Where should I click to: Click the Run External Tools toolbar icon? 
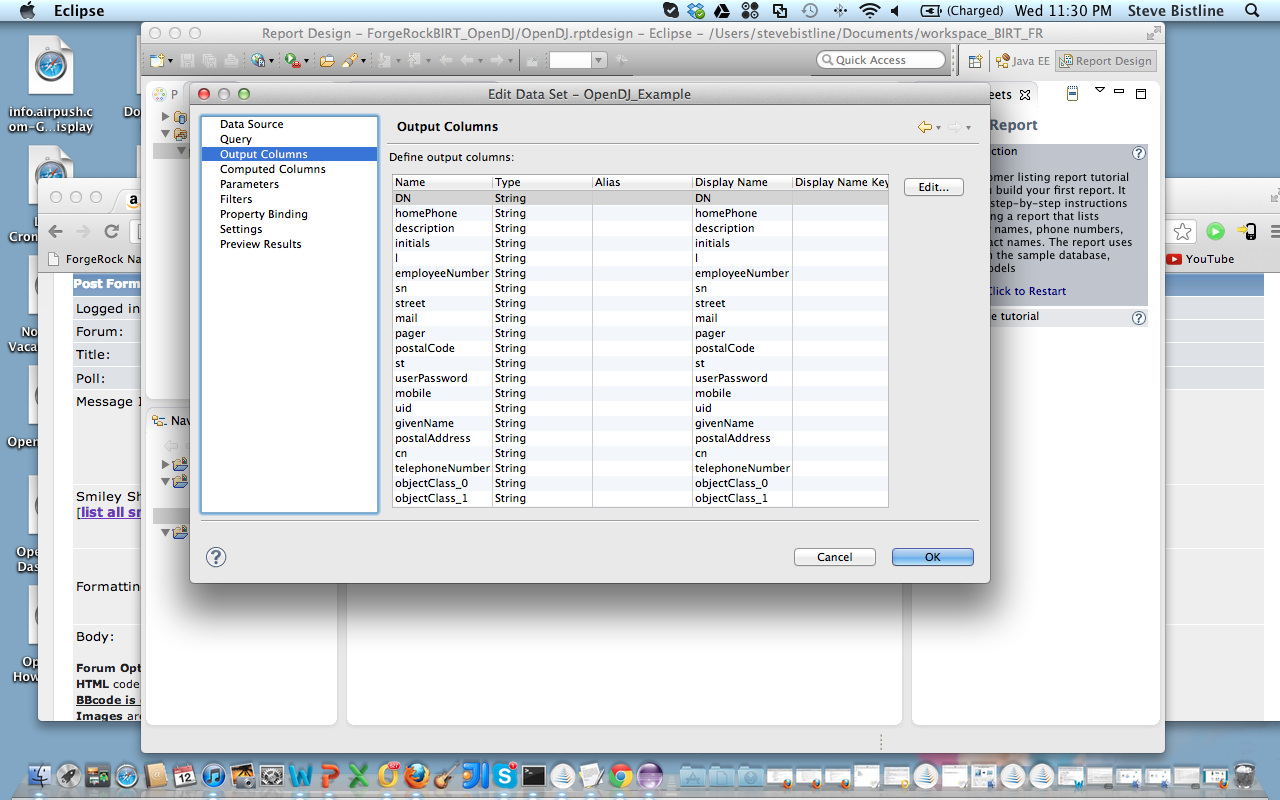click(293, 60)
